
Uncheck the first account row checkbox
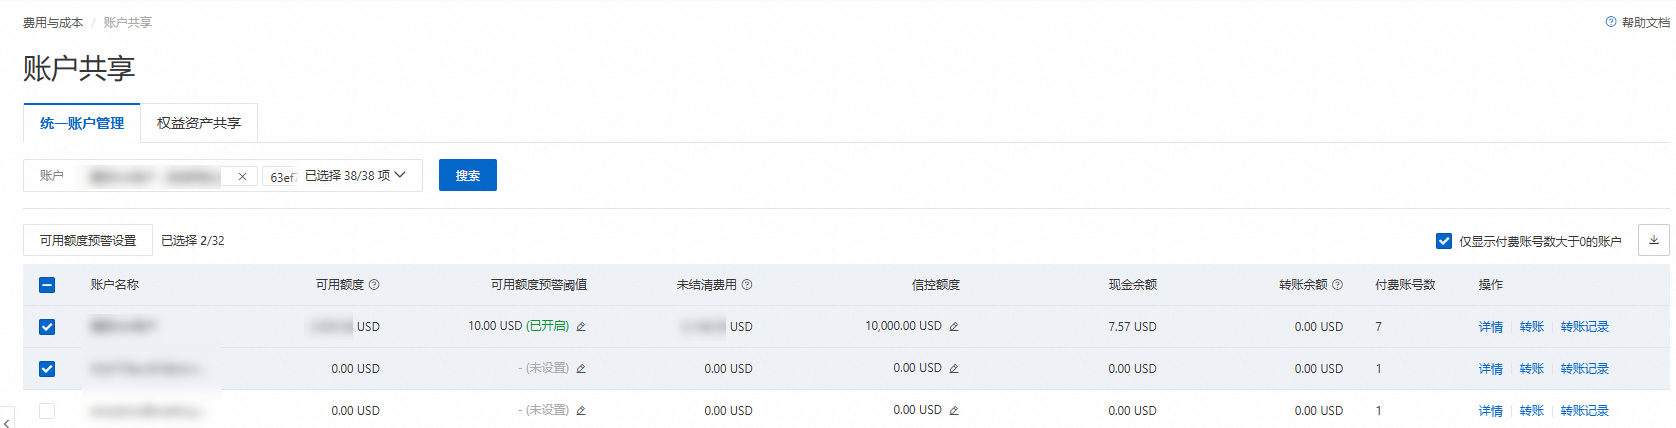coord(47,327)
